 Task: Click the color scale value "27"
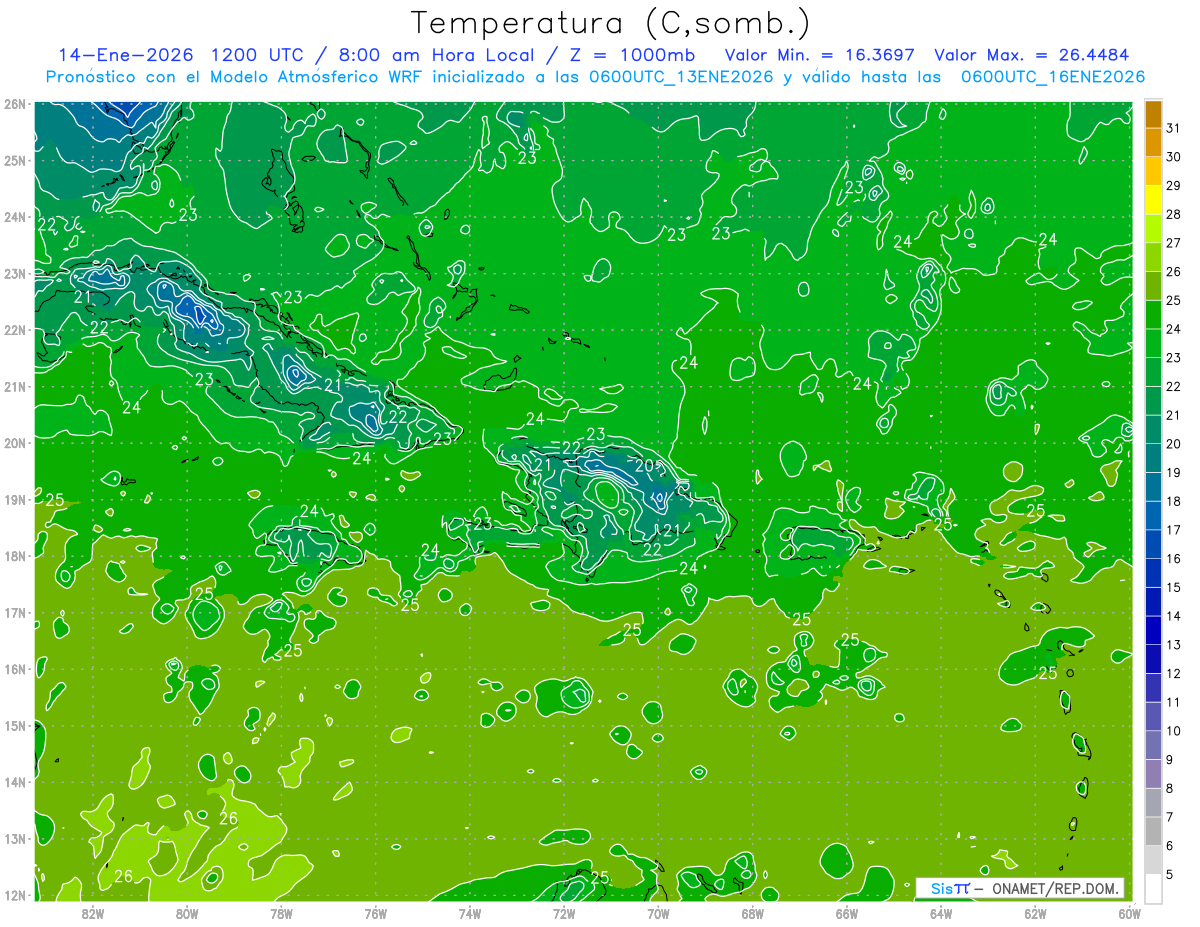[1174, 243]
